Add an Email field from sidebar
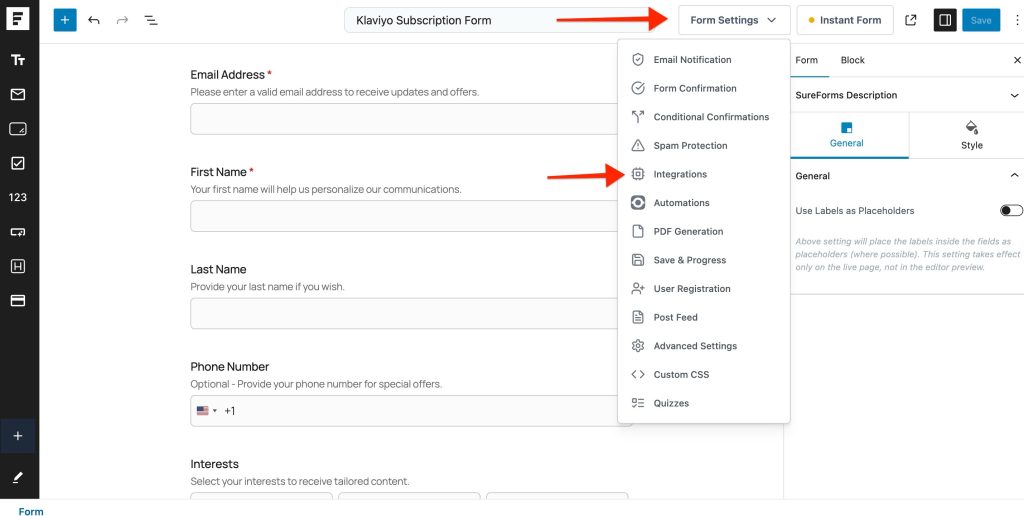The width and height of the screenshot is (1024, 516). click(x=18, y=95)
